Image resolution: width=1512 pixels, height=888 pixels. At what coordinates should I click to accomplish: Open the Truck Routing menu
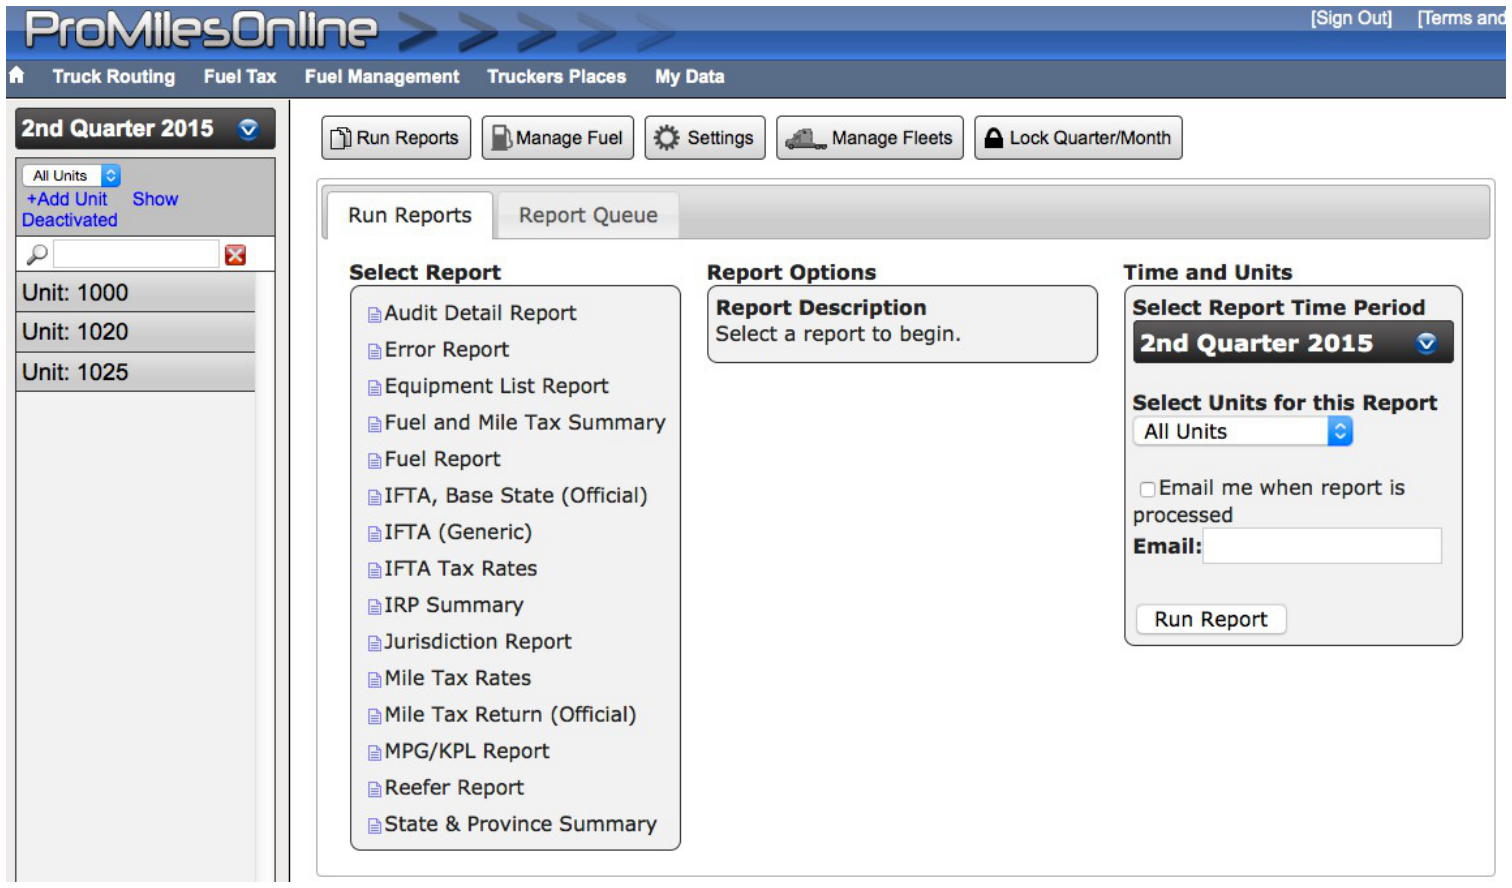tap(113, 76)
